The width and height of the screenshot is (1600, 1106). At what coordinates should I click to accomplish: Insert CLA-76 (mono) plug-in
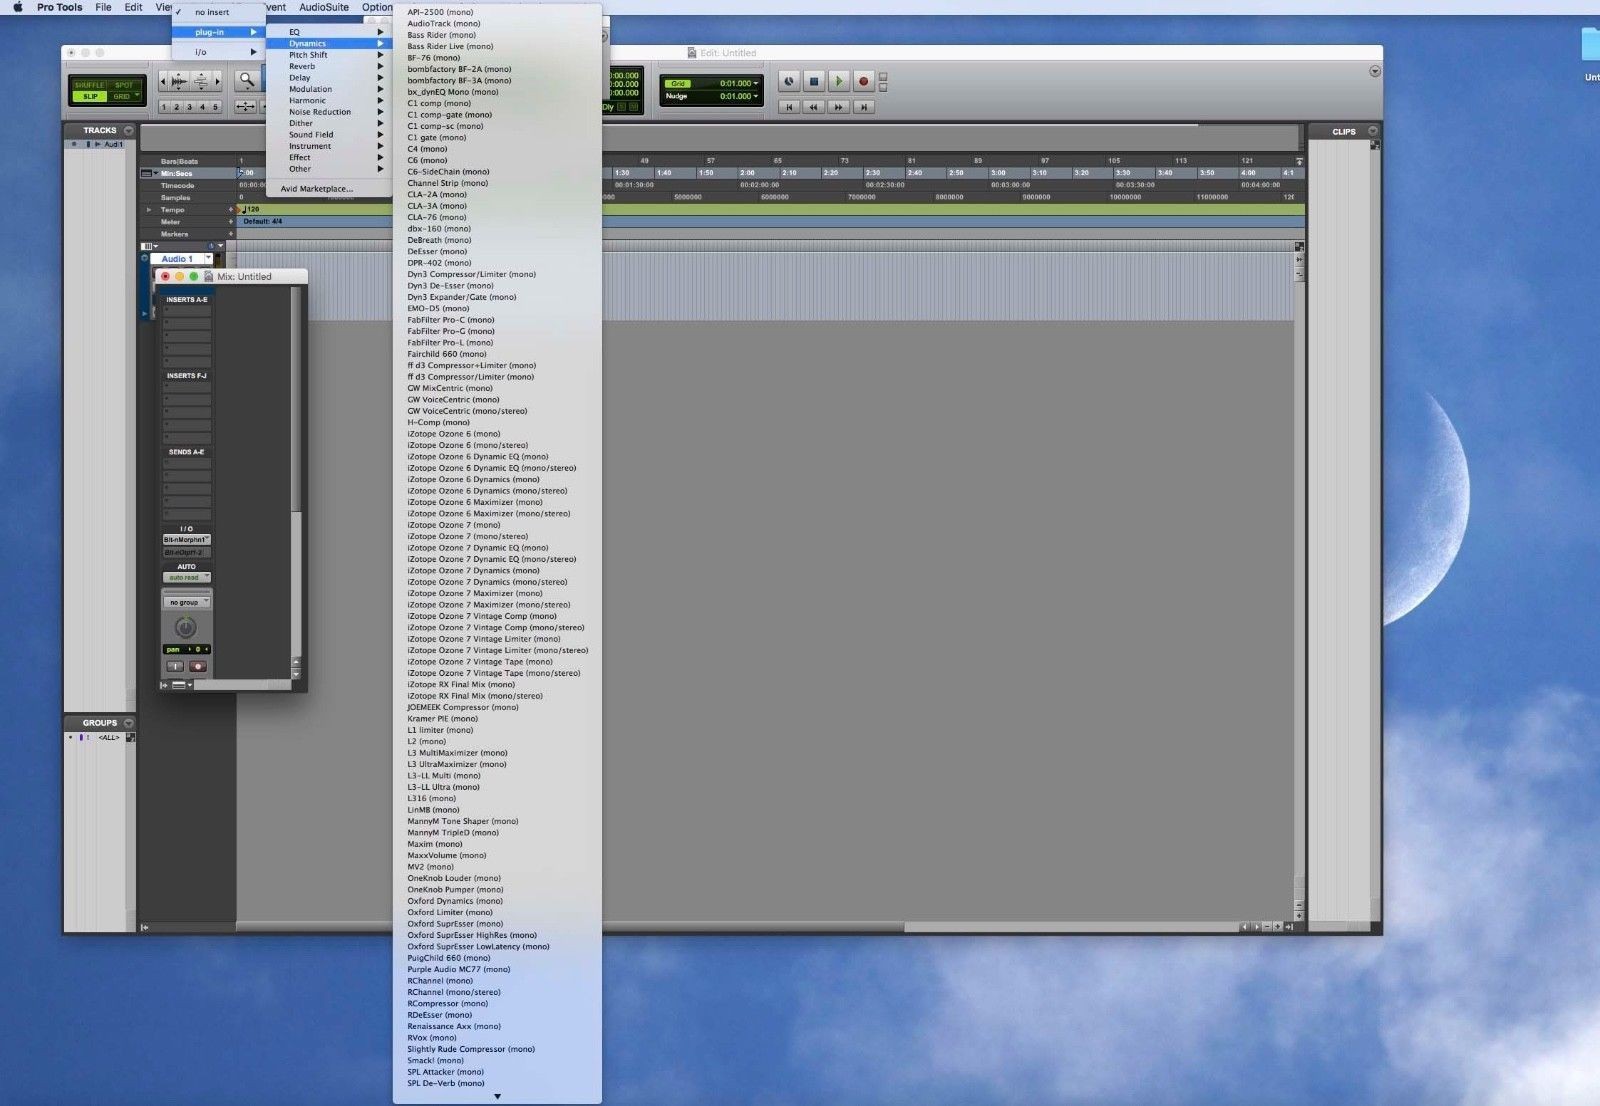pos(497,217)
